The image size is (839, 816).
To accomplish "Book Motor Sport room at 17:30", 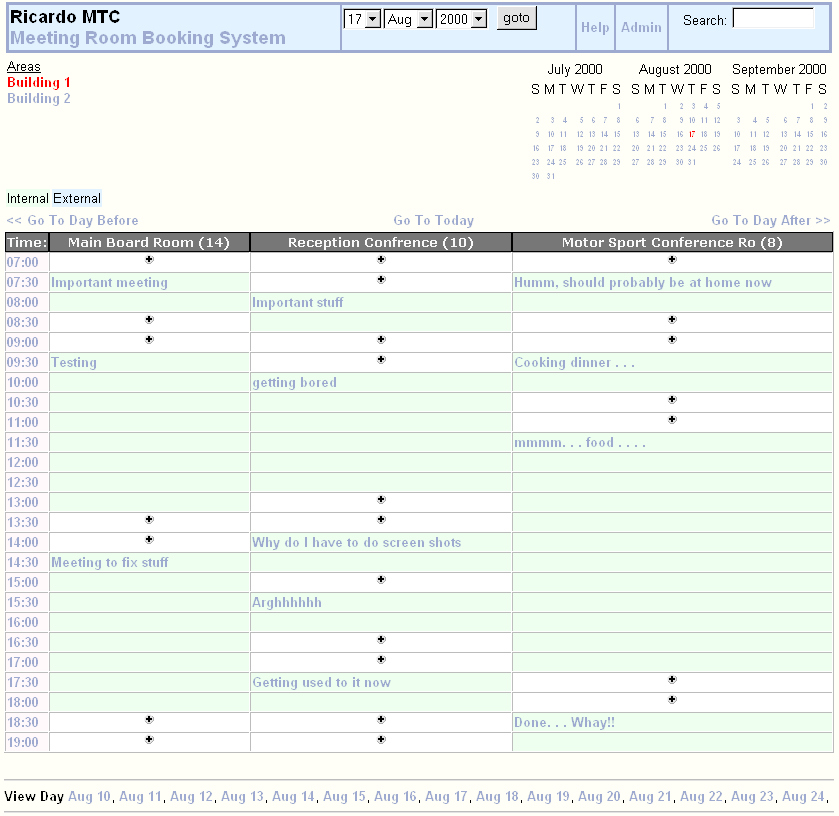I will pyautogui.click(x=672, y=680).
